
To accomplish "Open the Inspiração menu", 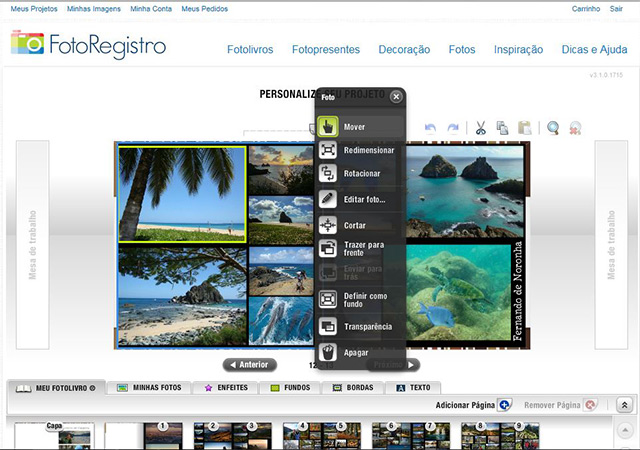I will 518,49.
